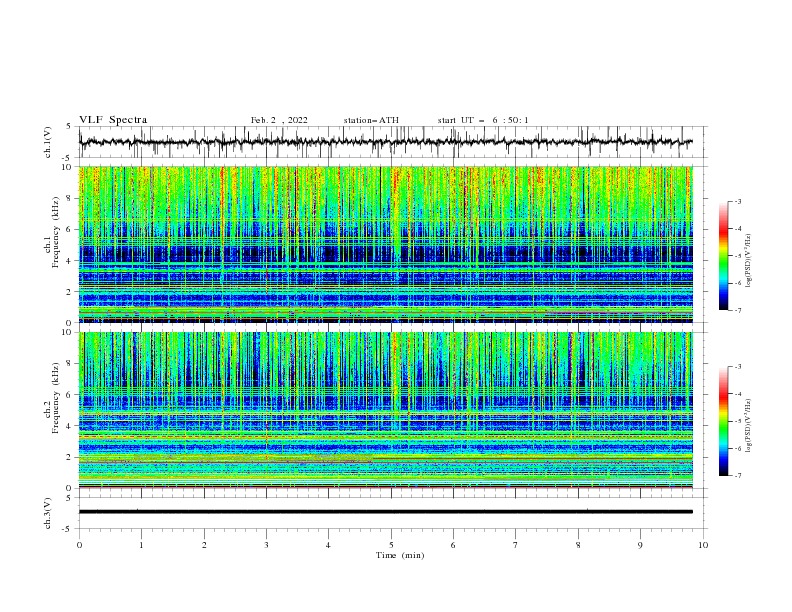Click the ch.3 flat black waveform trace
The height and width of the screenshot is (612, 792).
tap(386, 512)
